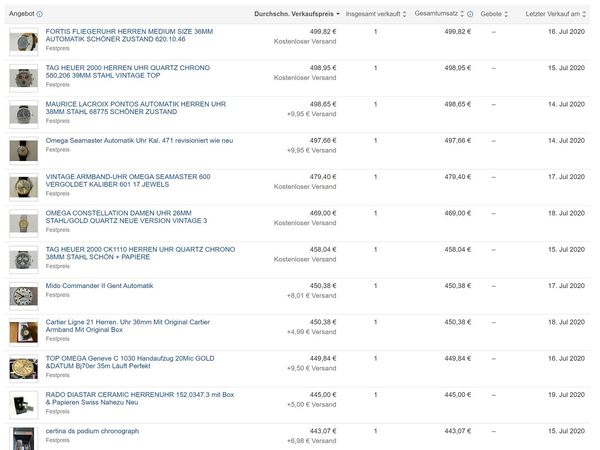Select the 479,40 € average price value
The image size is (600, 450).
click(x=323, y=177)
